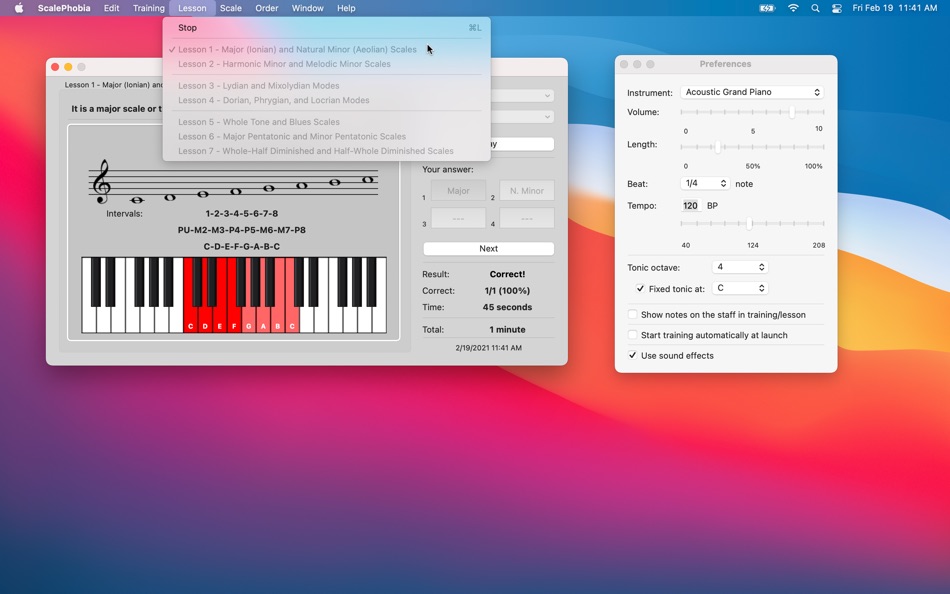Image resolution: width=950 pixels, height=594 pixels.
Task: Click note names text C-D-E-F-G-A-B-C
Action: click(242, 247)
